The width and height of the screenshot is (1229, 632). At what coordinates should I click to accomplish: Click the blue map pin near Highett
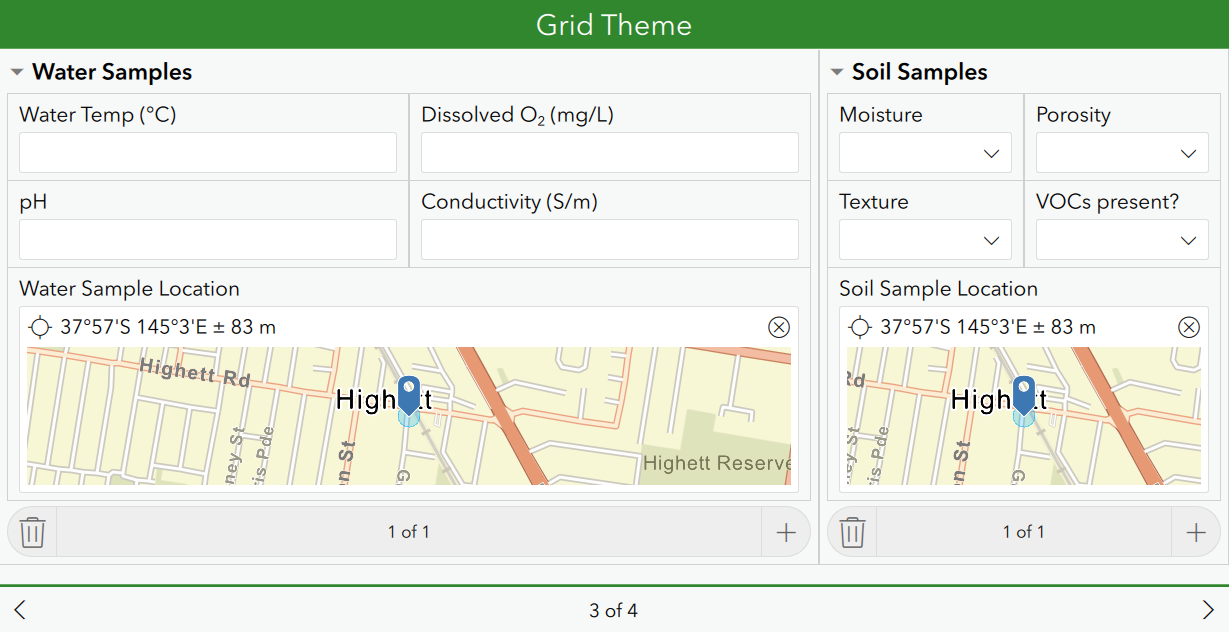[x=408, y=398]
